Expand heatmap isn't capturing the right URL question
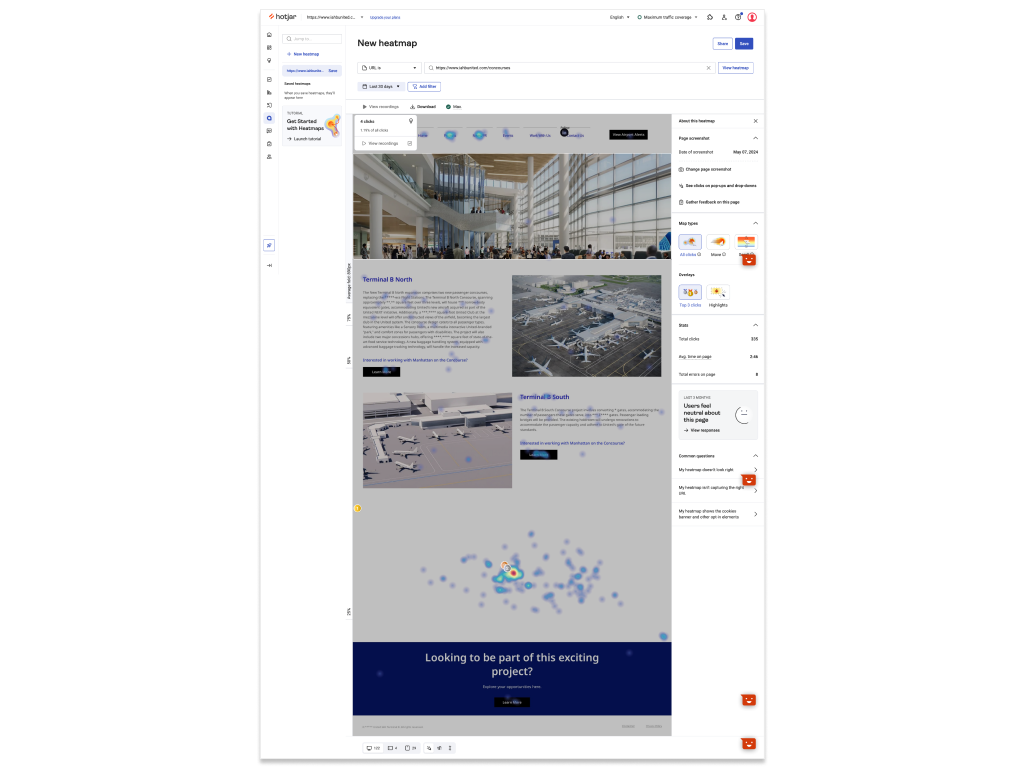Image resolution: width=1024 pixels, height=768 pixels. 718,490
